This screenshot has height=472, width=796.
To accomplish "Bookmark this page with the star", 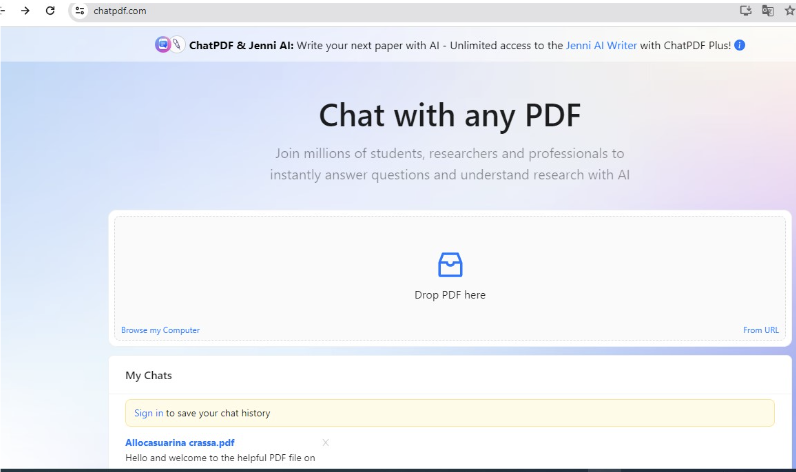I will (789, 10).
